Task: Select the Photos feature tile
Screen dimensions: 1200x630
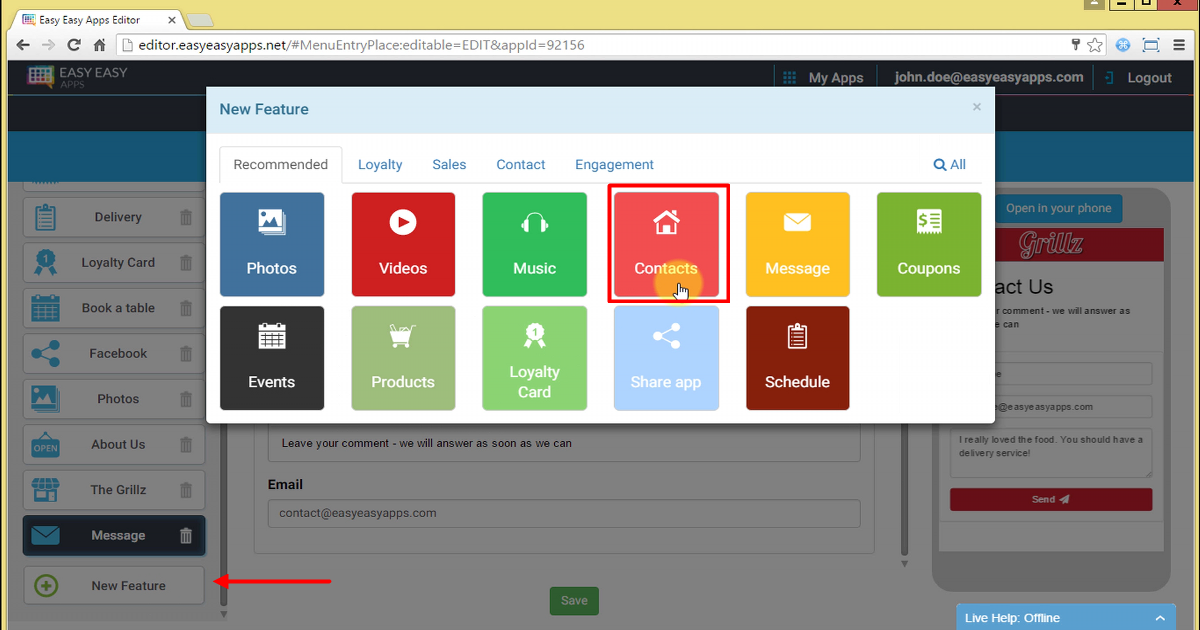Action: pyautogui.click(x=272, y=245)
